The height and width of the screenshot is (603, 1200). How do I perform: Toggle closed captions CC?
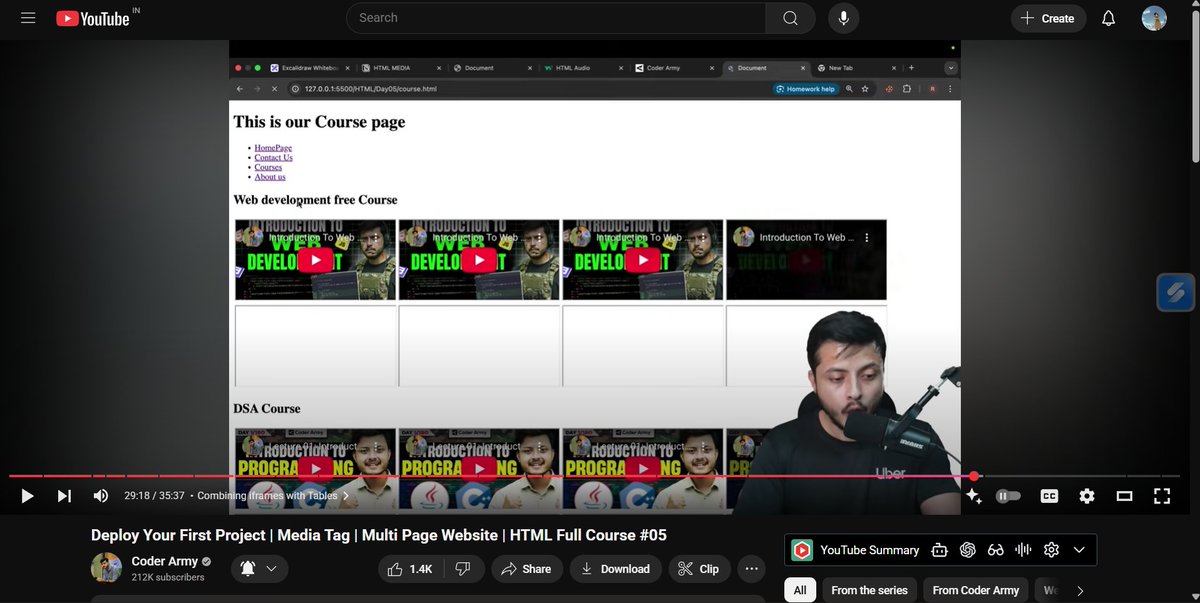click(x=1049, y=496)
